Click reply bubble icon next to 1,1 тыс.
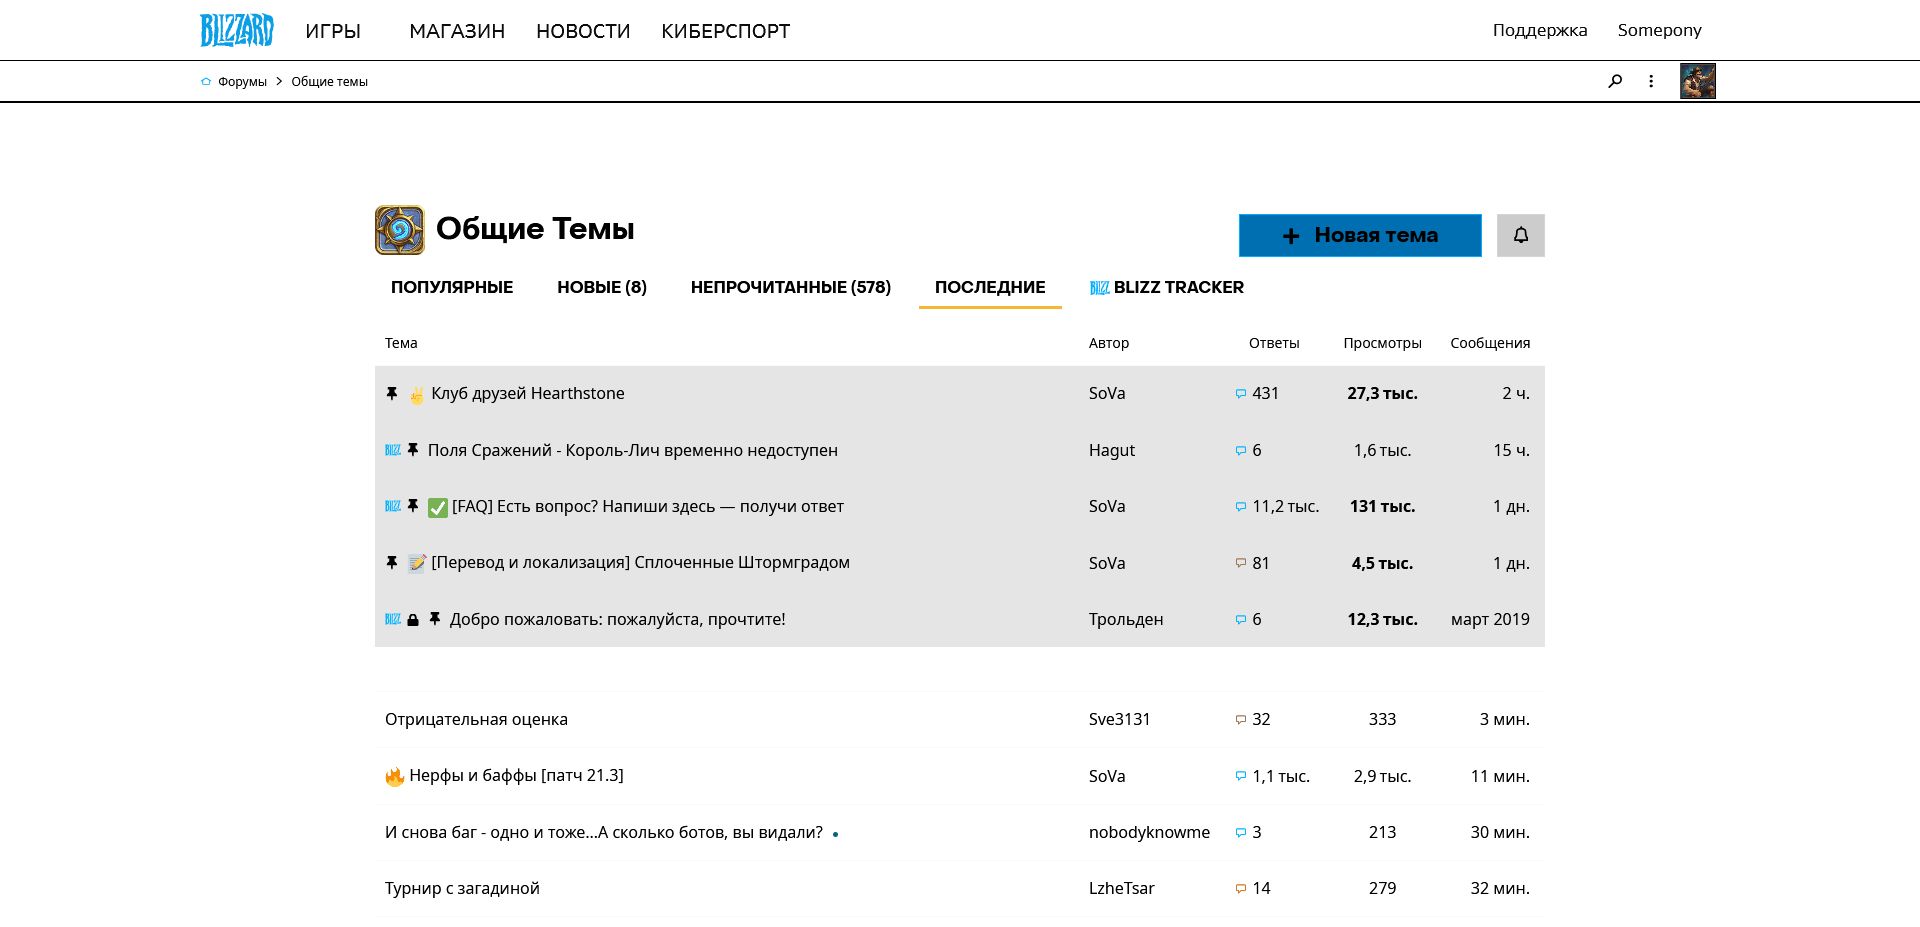This screenshot has width=1920, height=927. click(1241, 776)
